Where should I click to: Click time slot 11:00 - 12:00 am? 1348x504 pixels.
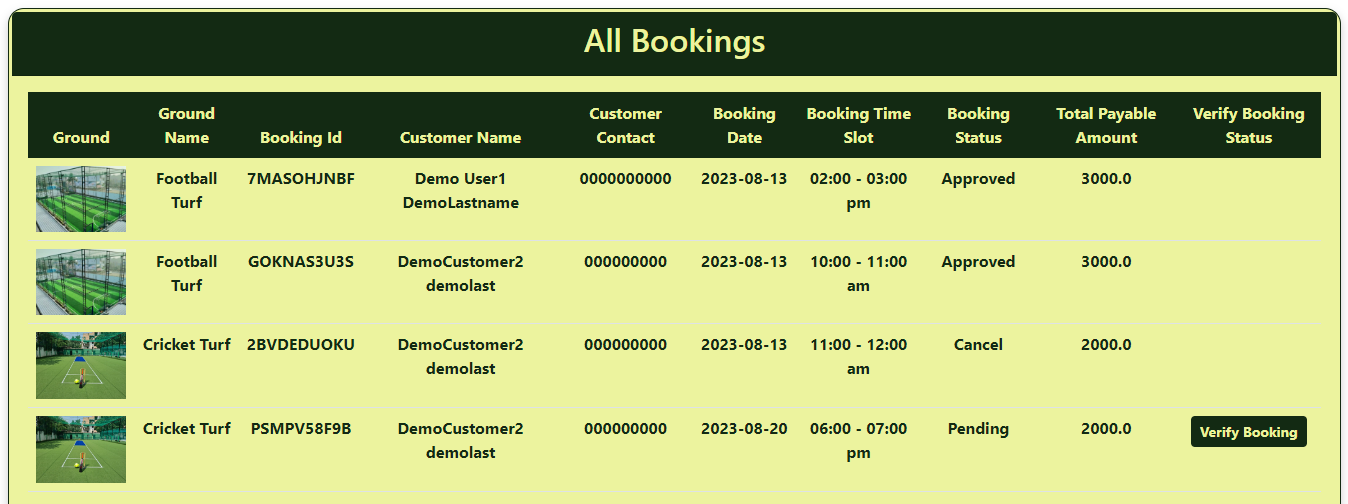pyautogui.click(x=858, y=357)
